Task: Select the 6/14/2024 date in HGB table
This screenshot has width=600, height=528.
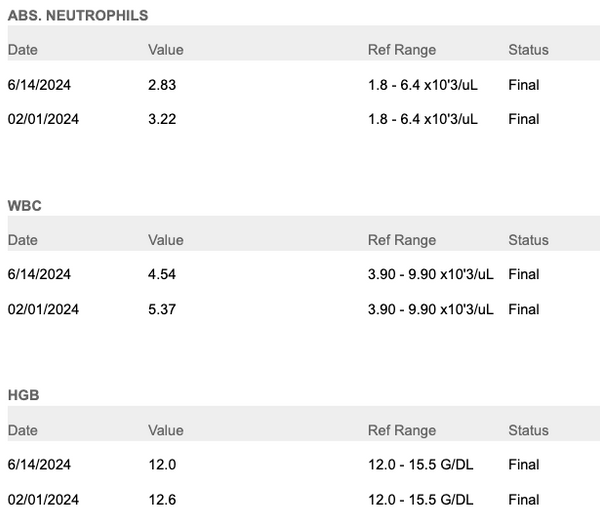Action: click(x=38, y=465)
